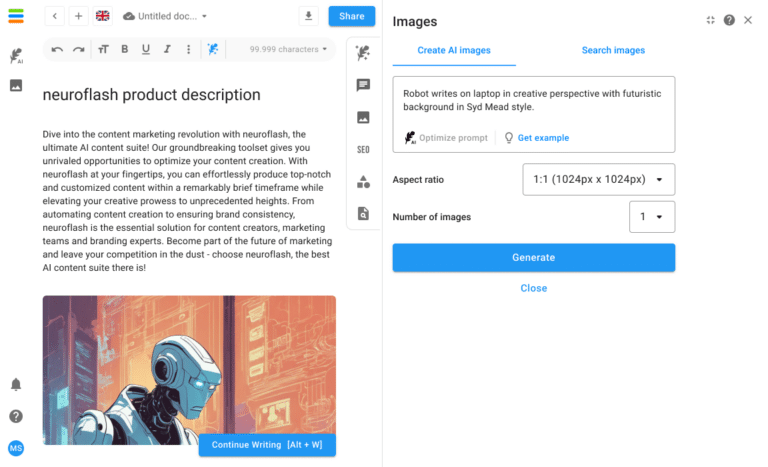Click the image icon in left sidebar
Image resolution: width=768 pixels, height=467 pixels.
pos(16,85)
